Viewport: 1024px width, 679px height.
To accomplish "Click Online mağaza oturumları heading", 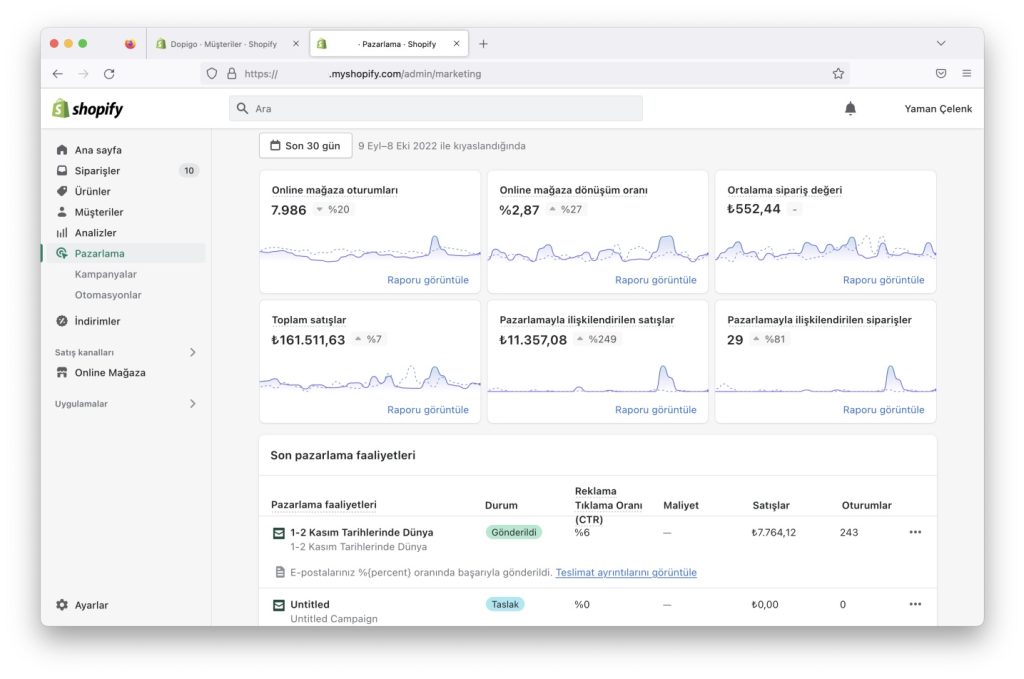I will [334, 190].
